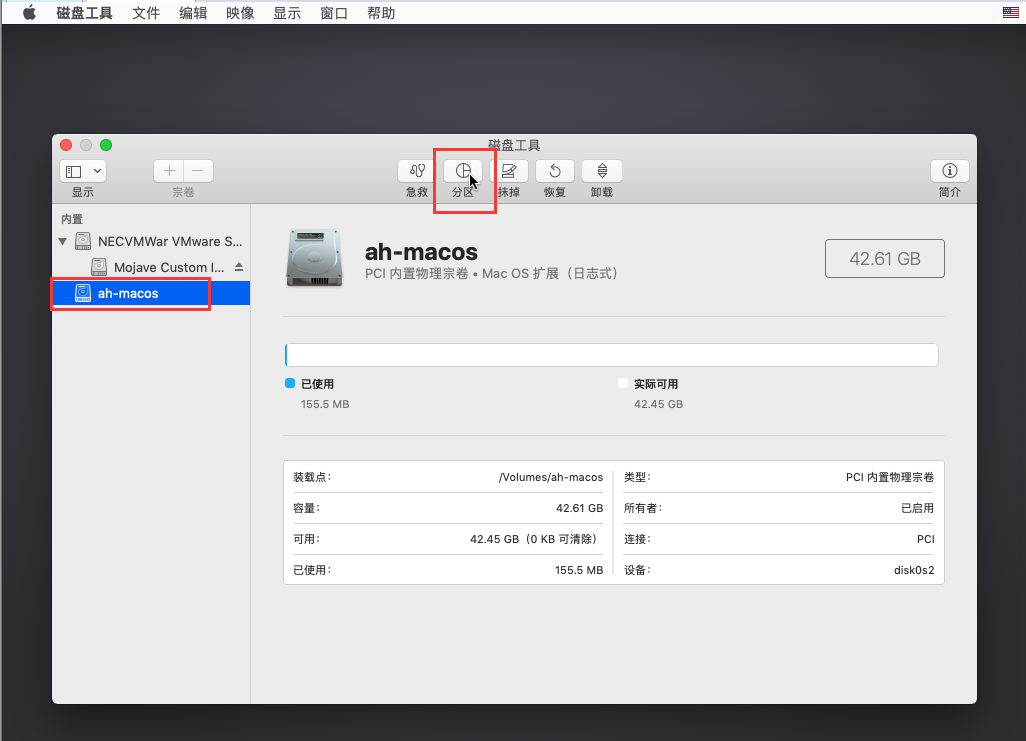Select the ah-macos volume in sidebar
Screen dimensions: 1026x741
coord(128,293)
